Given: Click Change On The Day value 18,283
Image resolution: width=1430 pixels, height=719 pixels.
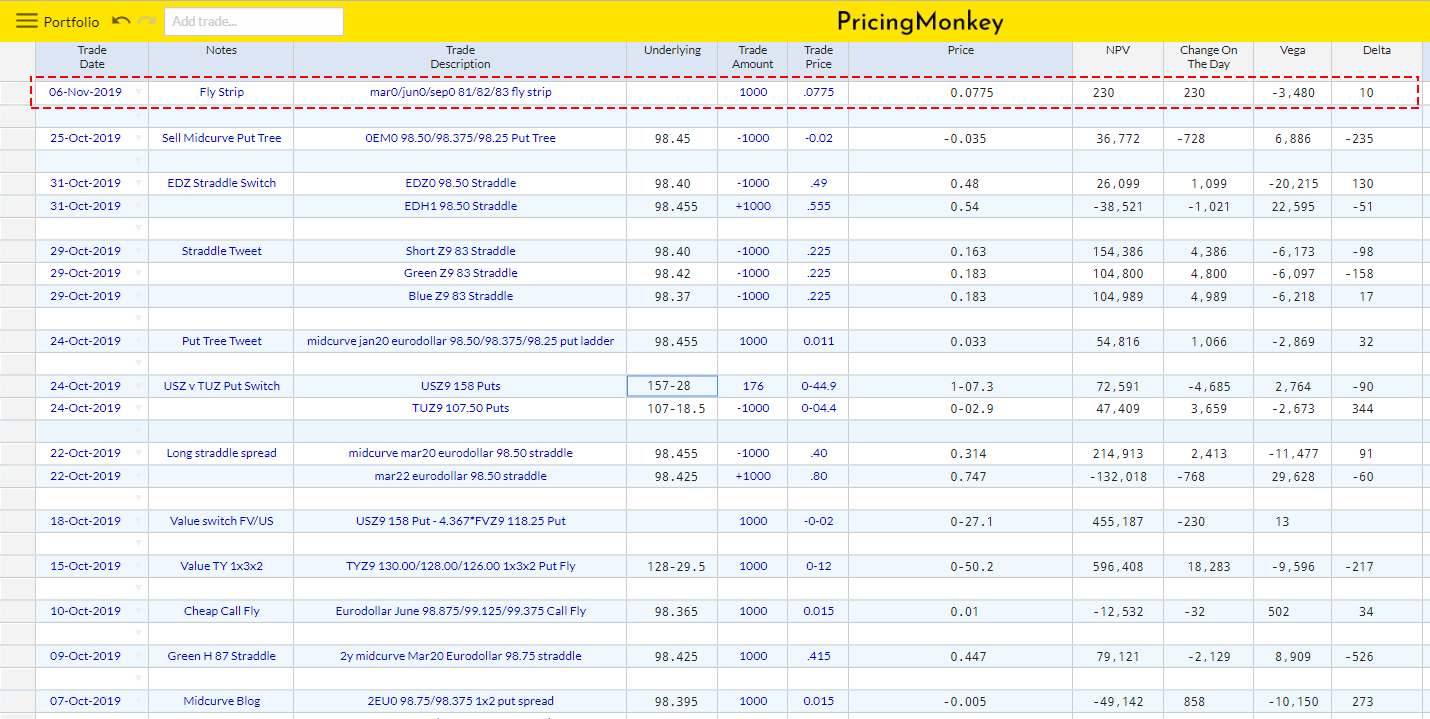Looking at the screenshot, I should [x=1208, y=566].
